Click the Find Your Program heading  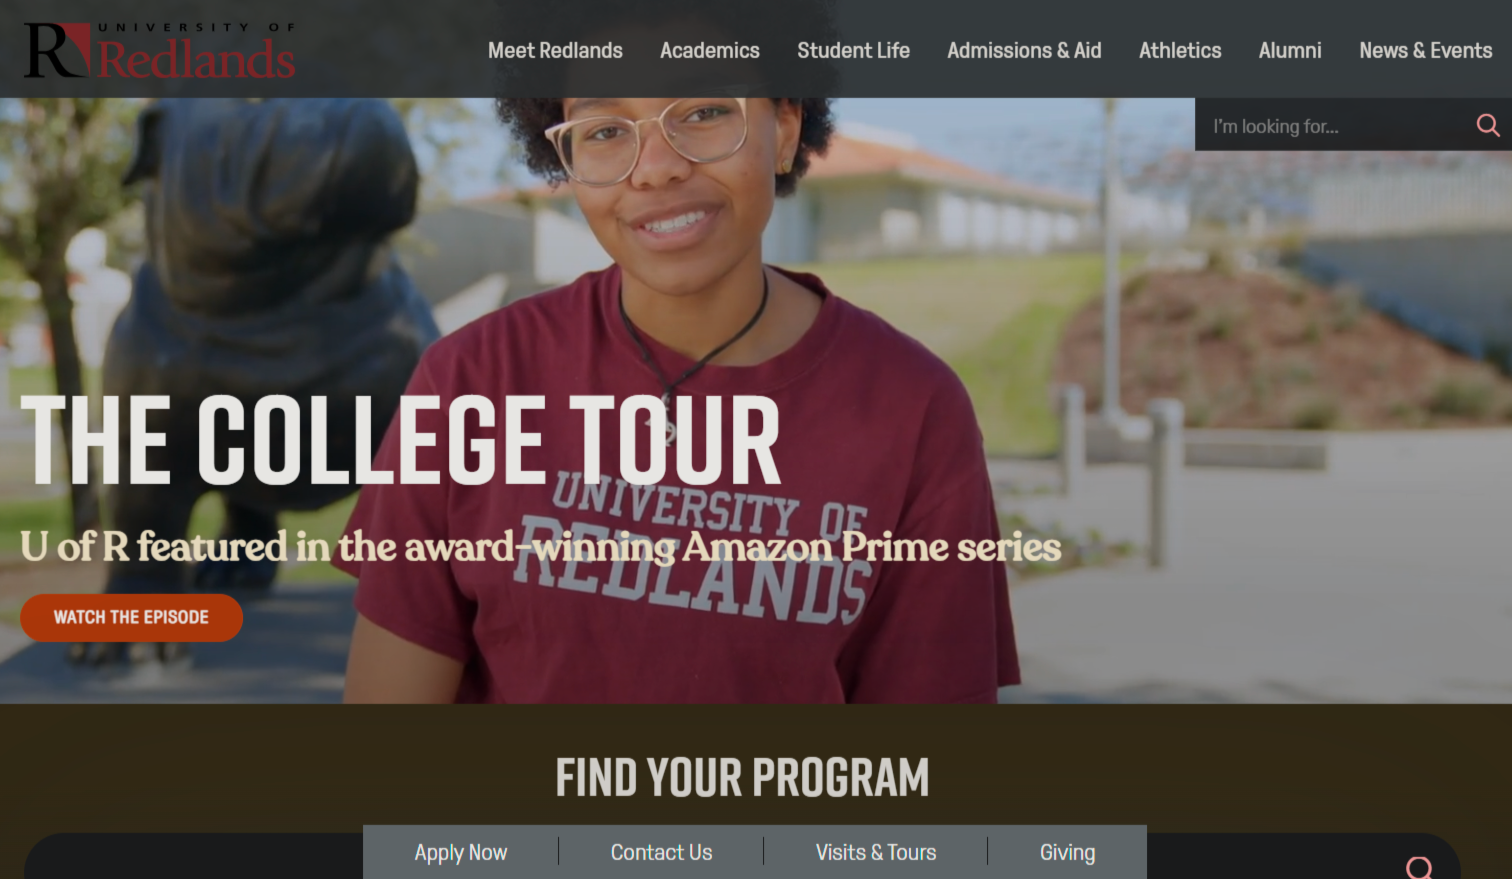coord(742,777)
